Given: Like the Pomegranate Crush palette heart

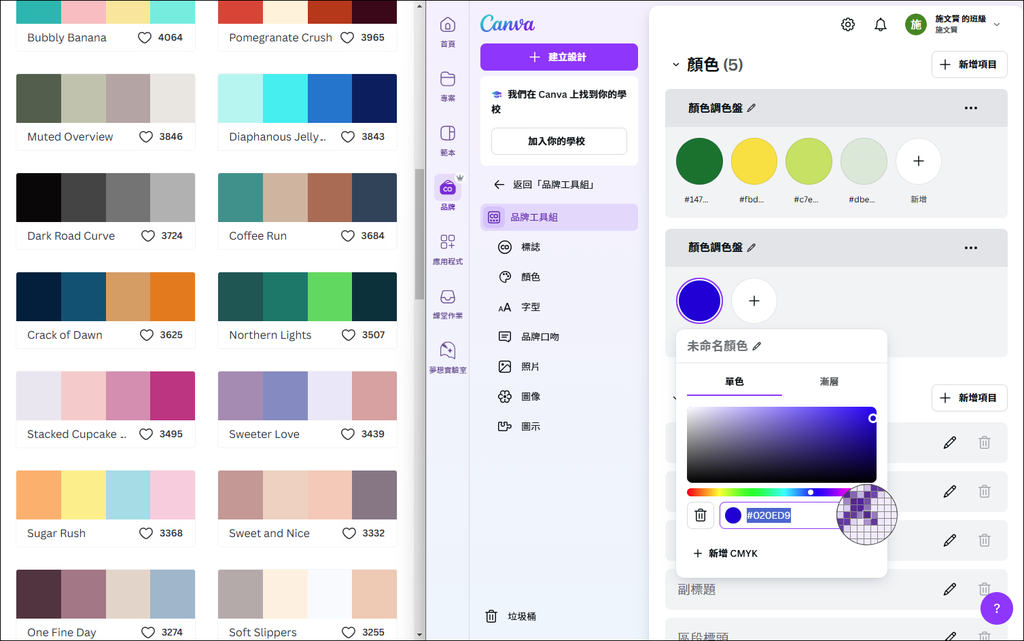Looking at the screenshot, I should [347, 38].
